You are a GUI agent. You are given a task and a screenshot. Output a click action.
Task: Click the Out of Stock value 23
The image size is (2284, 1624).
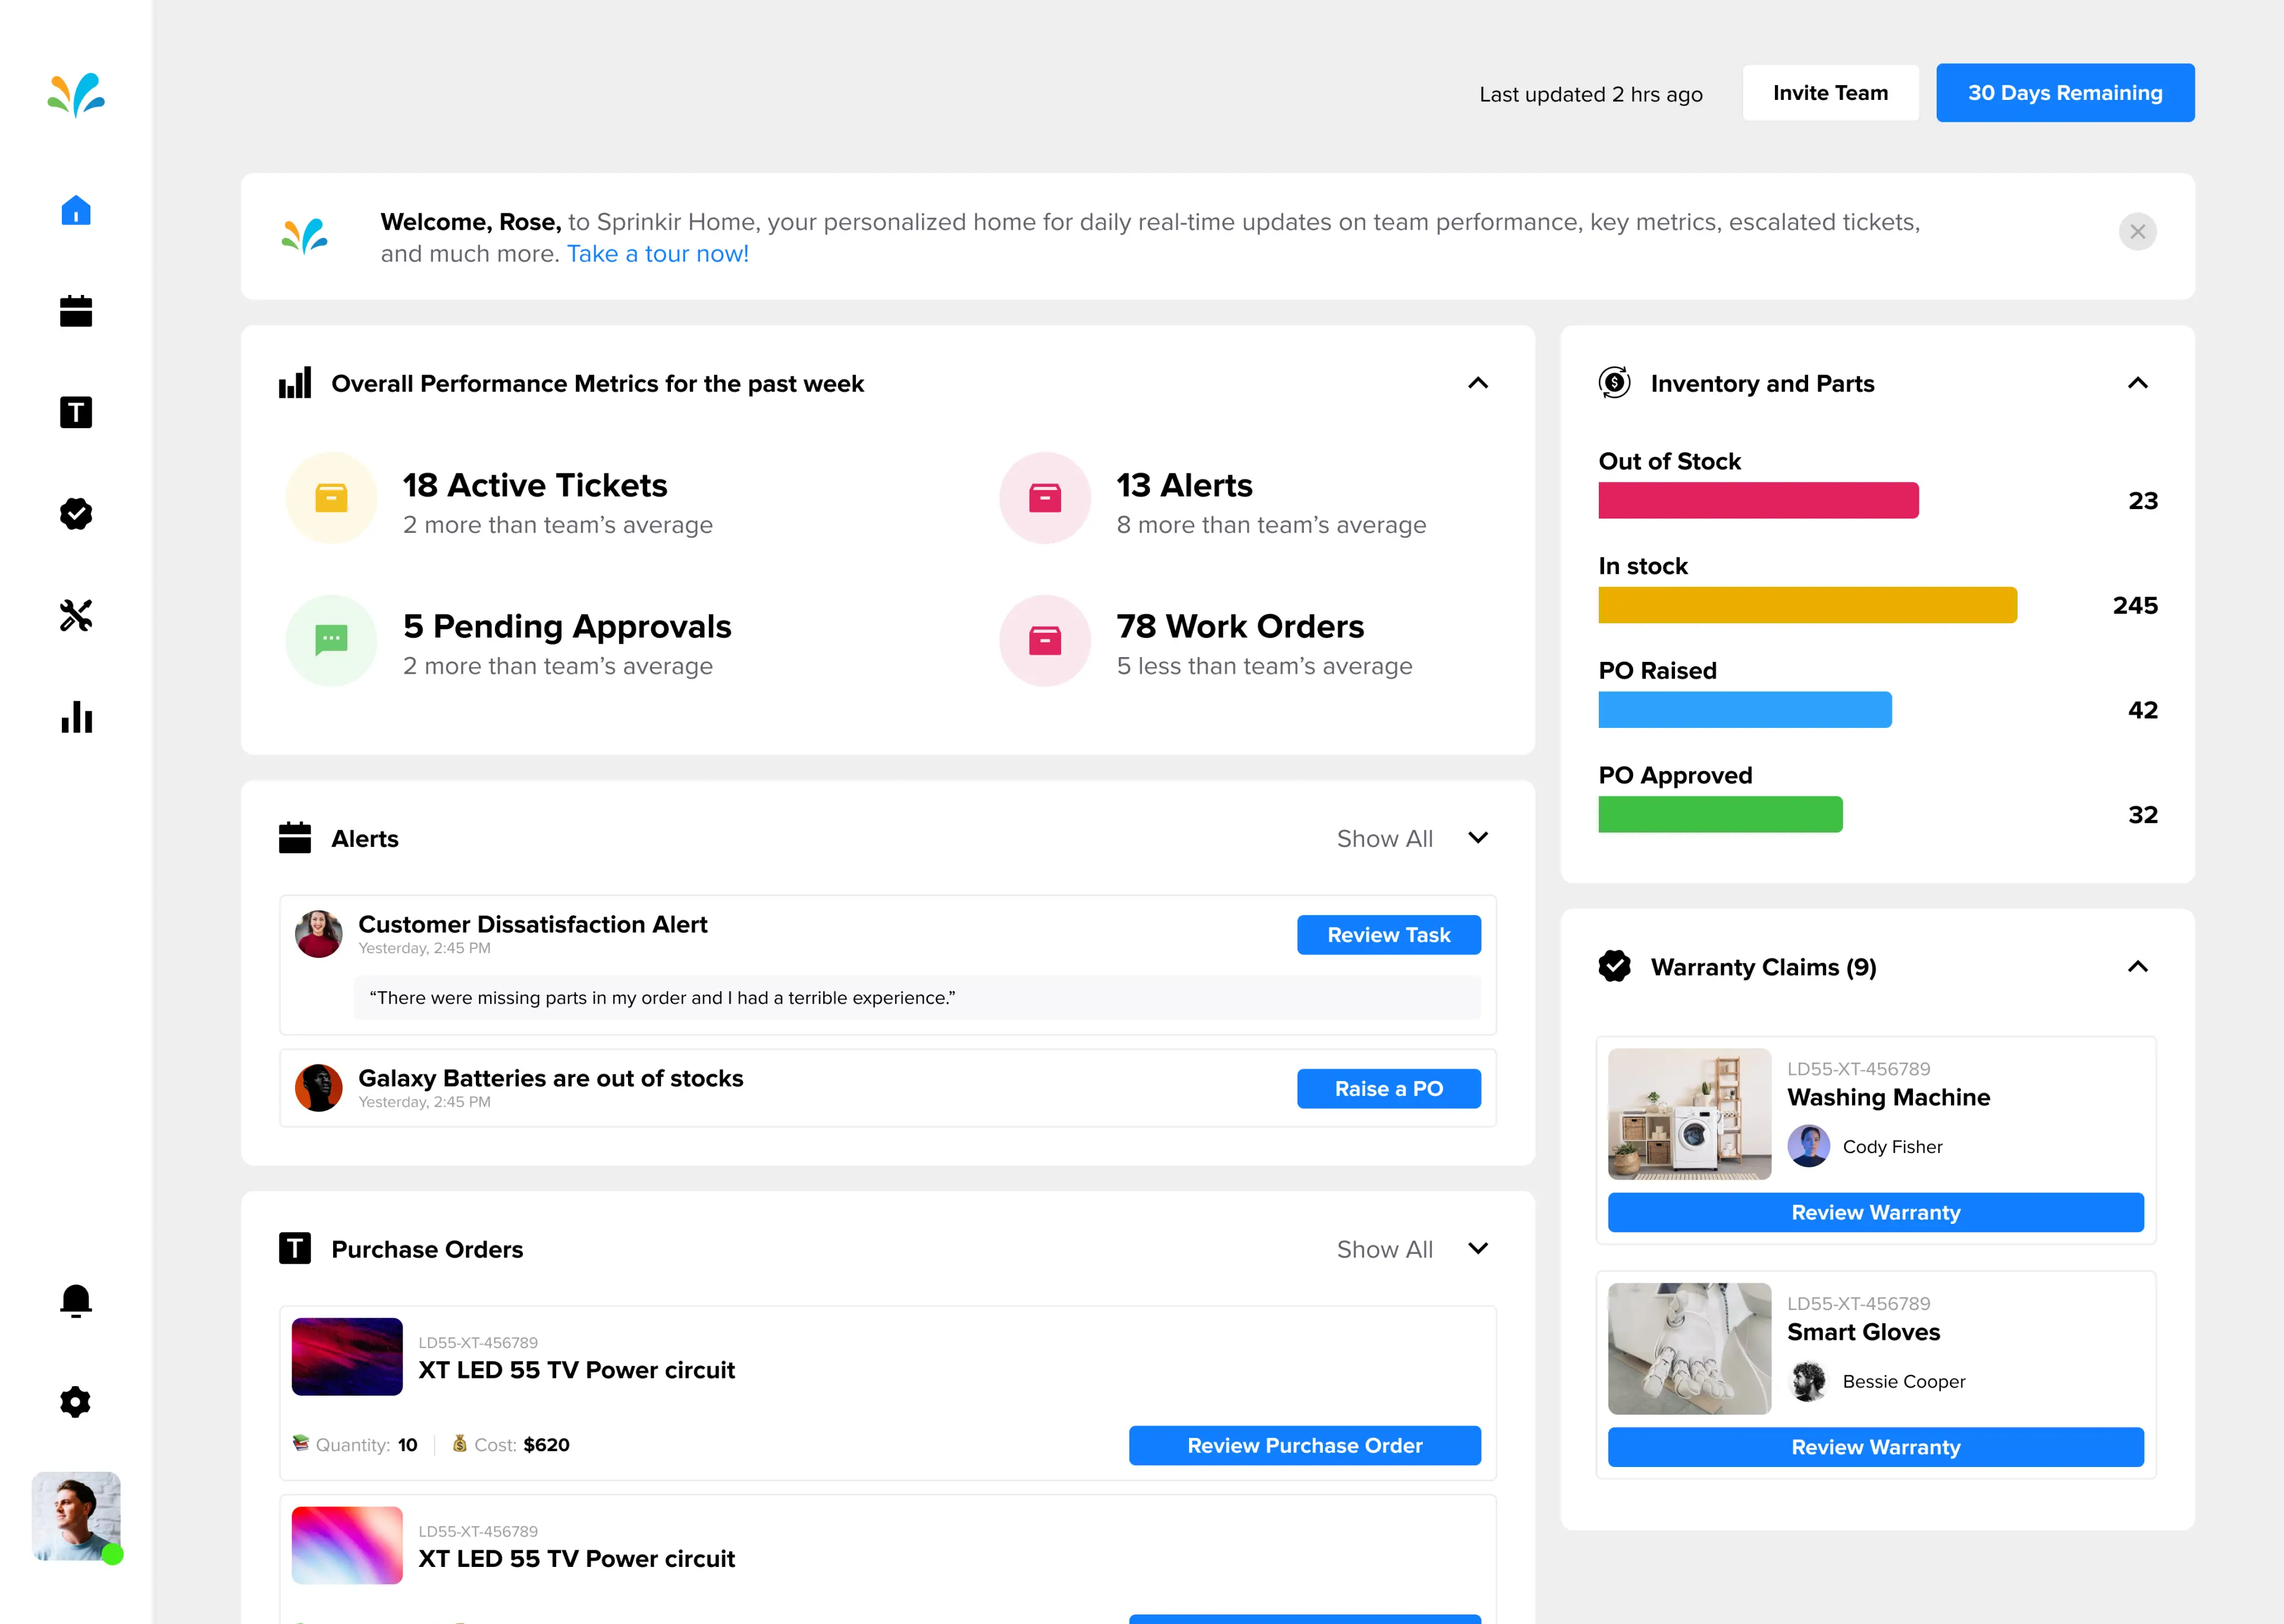coord(2143,501)
